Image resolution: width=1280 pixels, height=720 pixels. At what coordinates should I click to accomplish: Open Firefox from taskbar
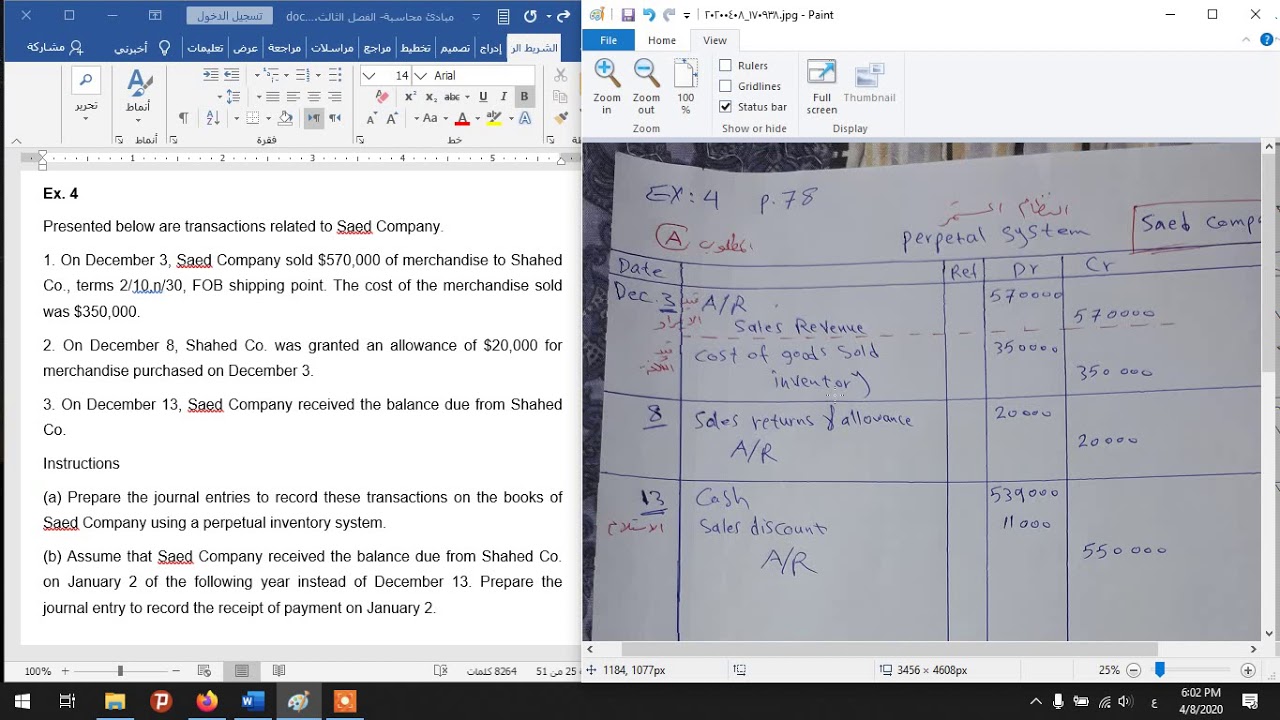pyautogui.click(x=206, y=702)
